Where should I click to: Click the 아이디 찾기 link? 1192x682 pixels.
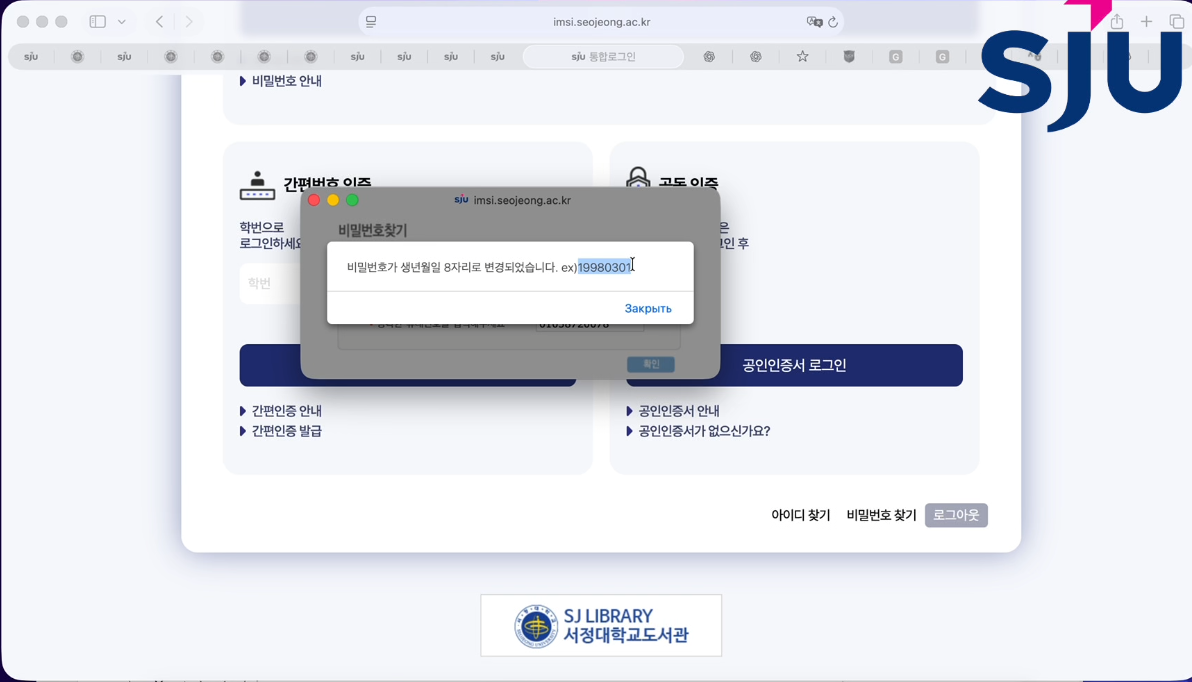click(x=800, y=515)
